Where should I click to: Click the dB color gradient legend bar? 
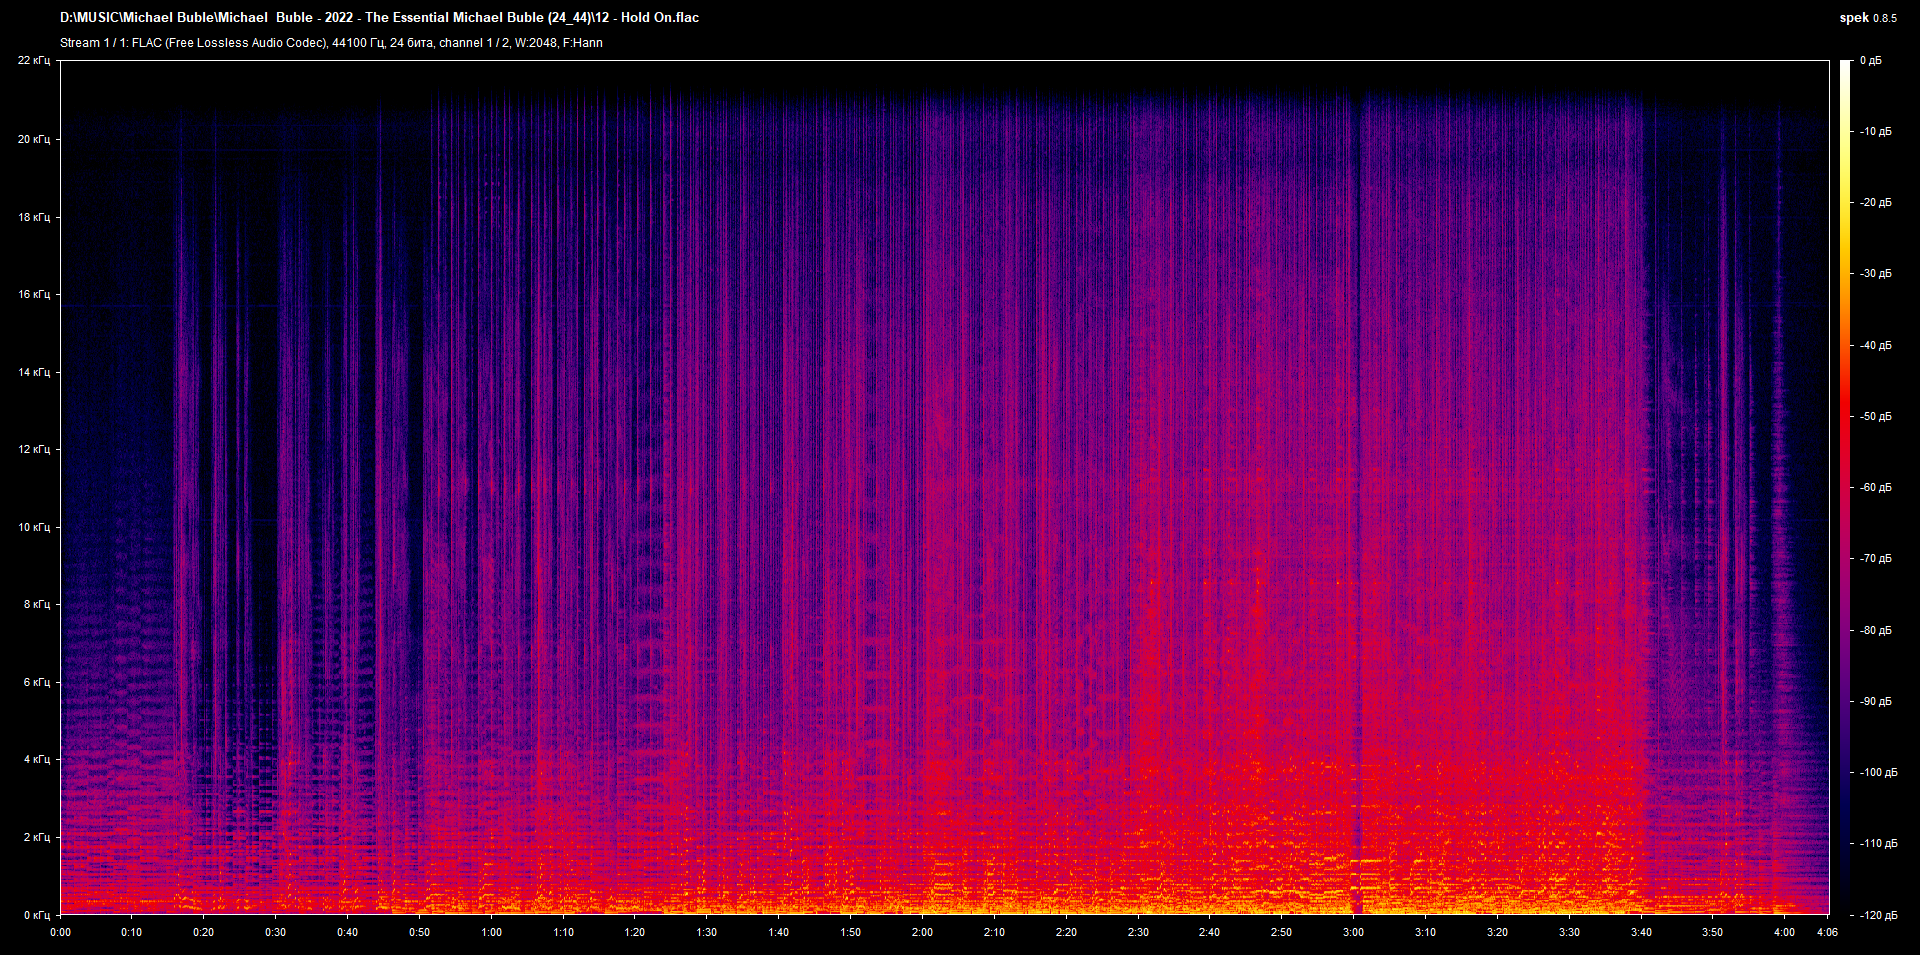tap(1845, 487)
